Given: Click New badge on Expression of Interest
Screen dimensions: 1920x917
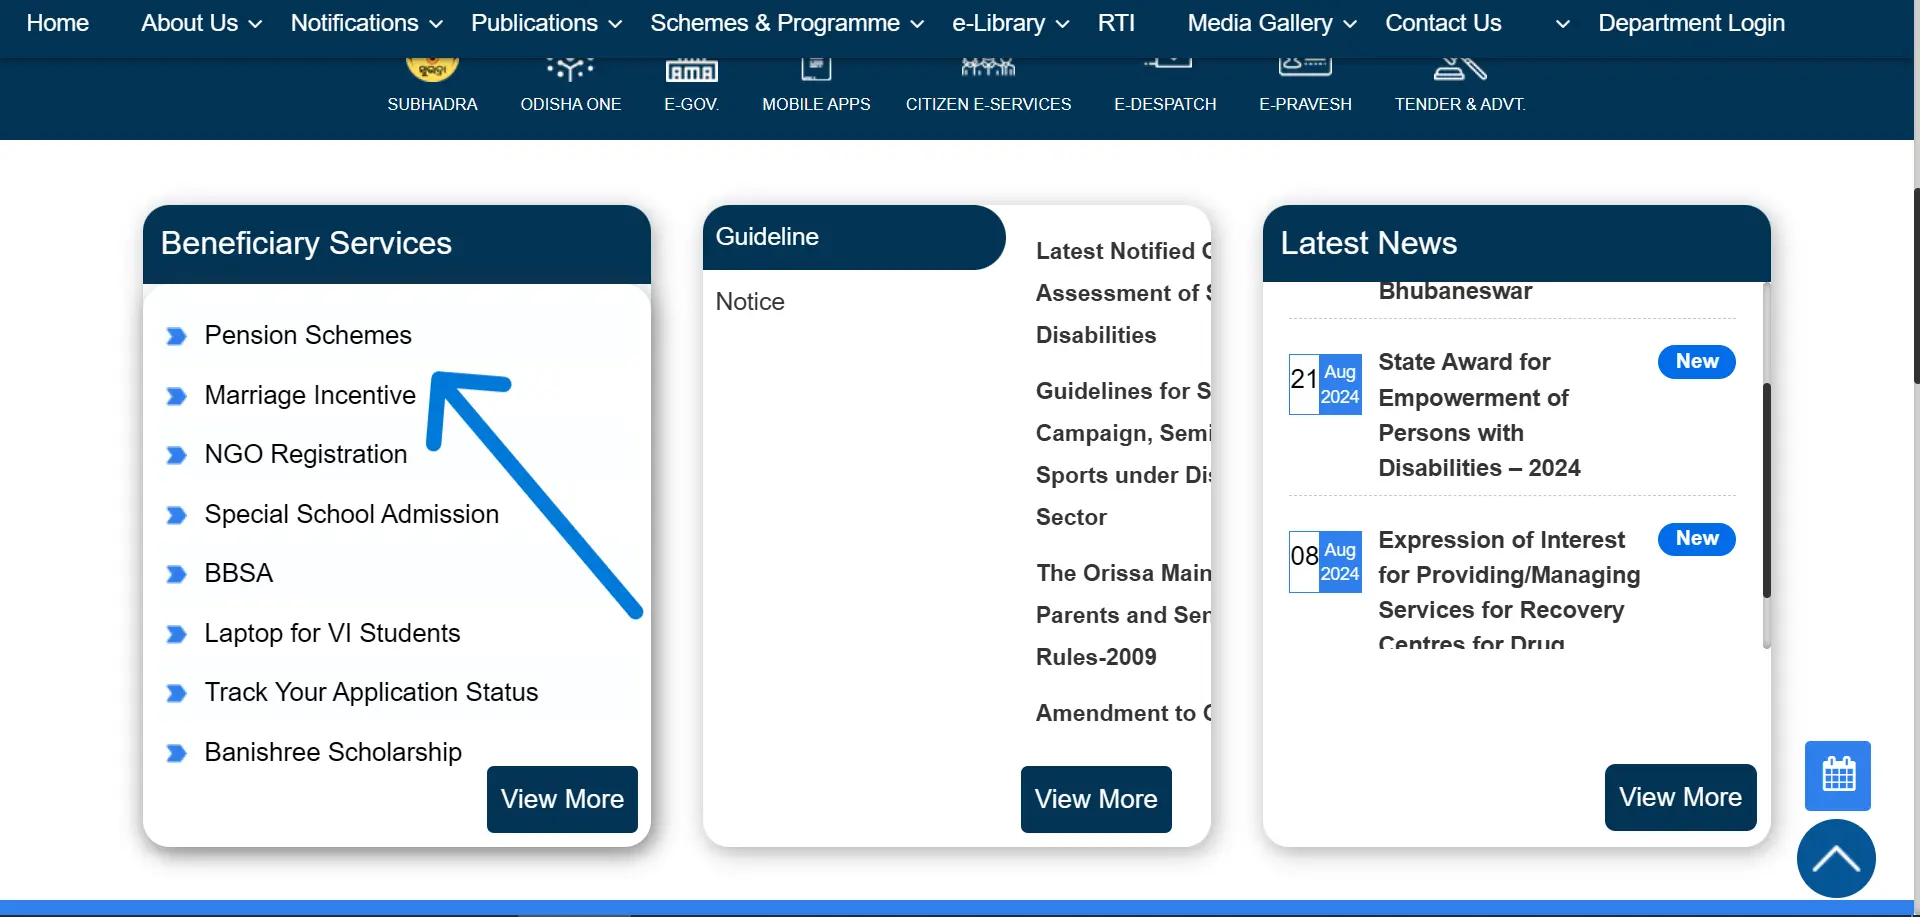Looking at the screenshot, I should [1697, 539].
